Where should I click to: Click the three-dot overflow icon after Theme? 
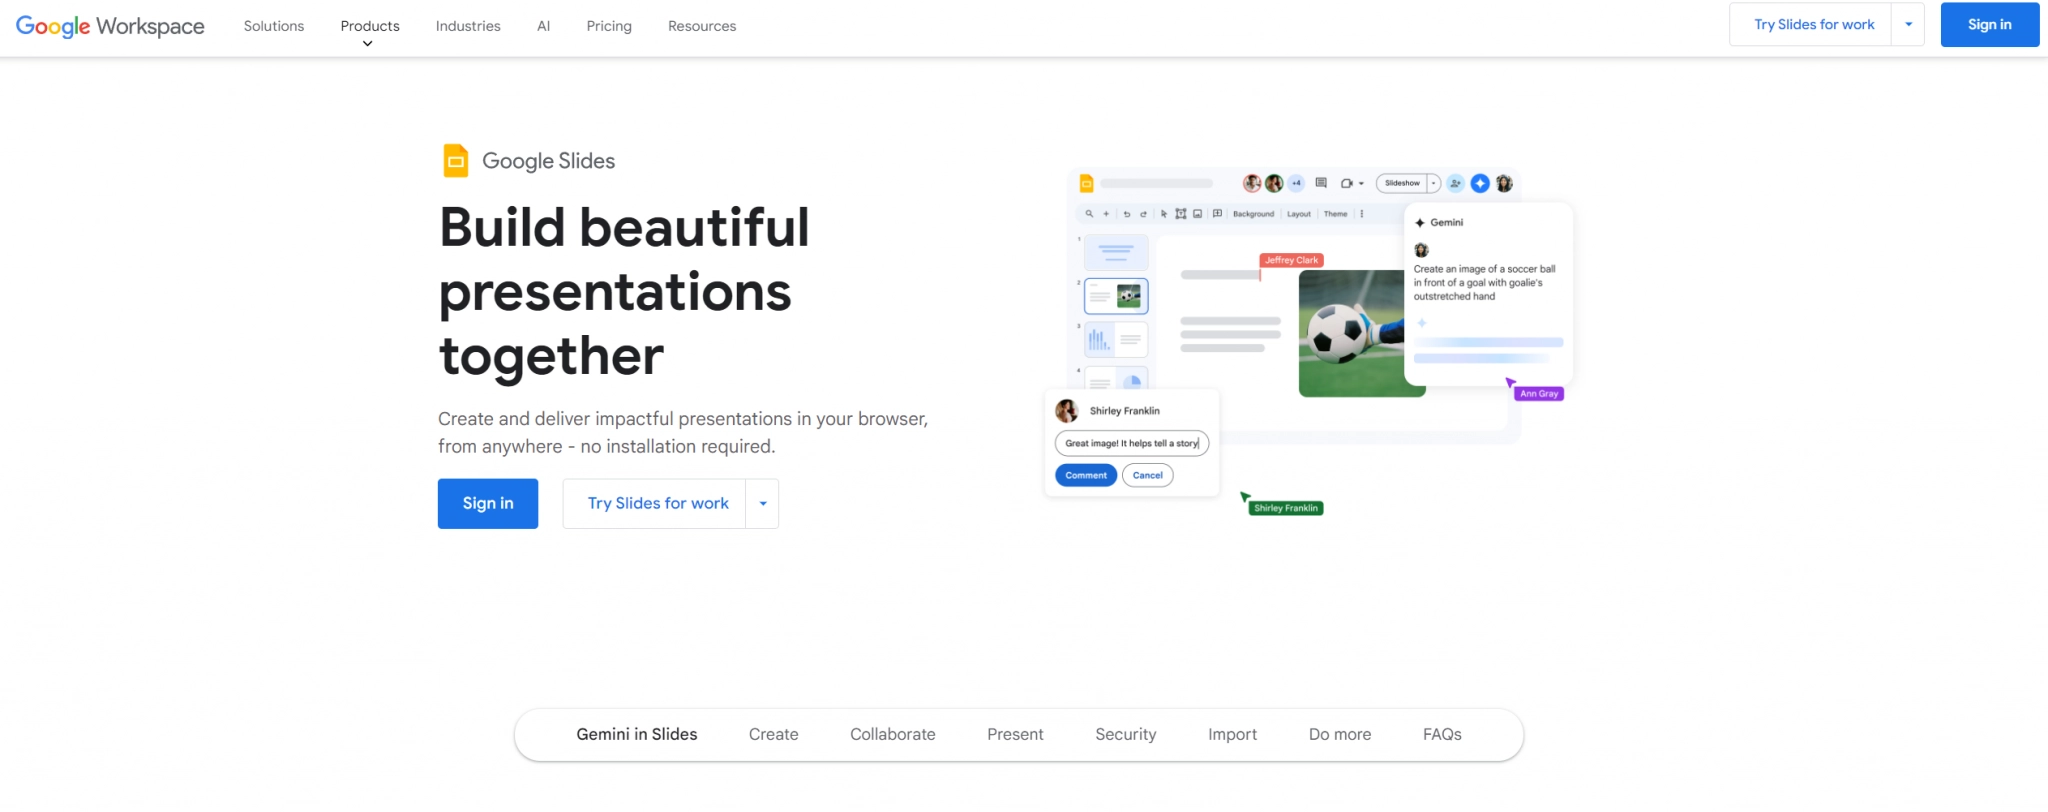click(x=1362, y=214)
